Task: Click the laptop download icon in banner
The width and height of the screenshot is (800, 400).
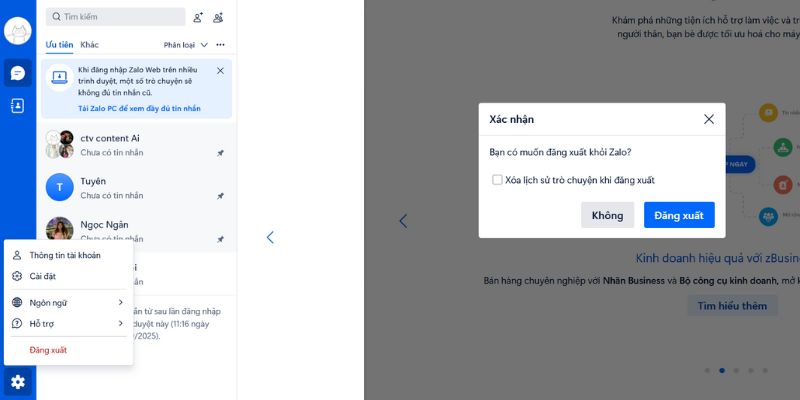Action: [x=60, y=78]
